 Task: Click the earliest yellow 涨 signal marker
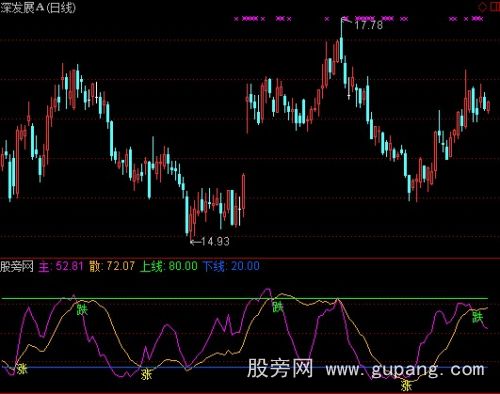[22, 369]
